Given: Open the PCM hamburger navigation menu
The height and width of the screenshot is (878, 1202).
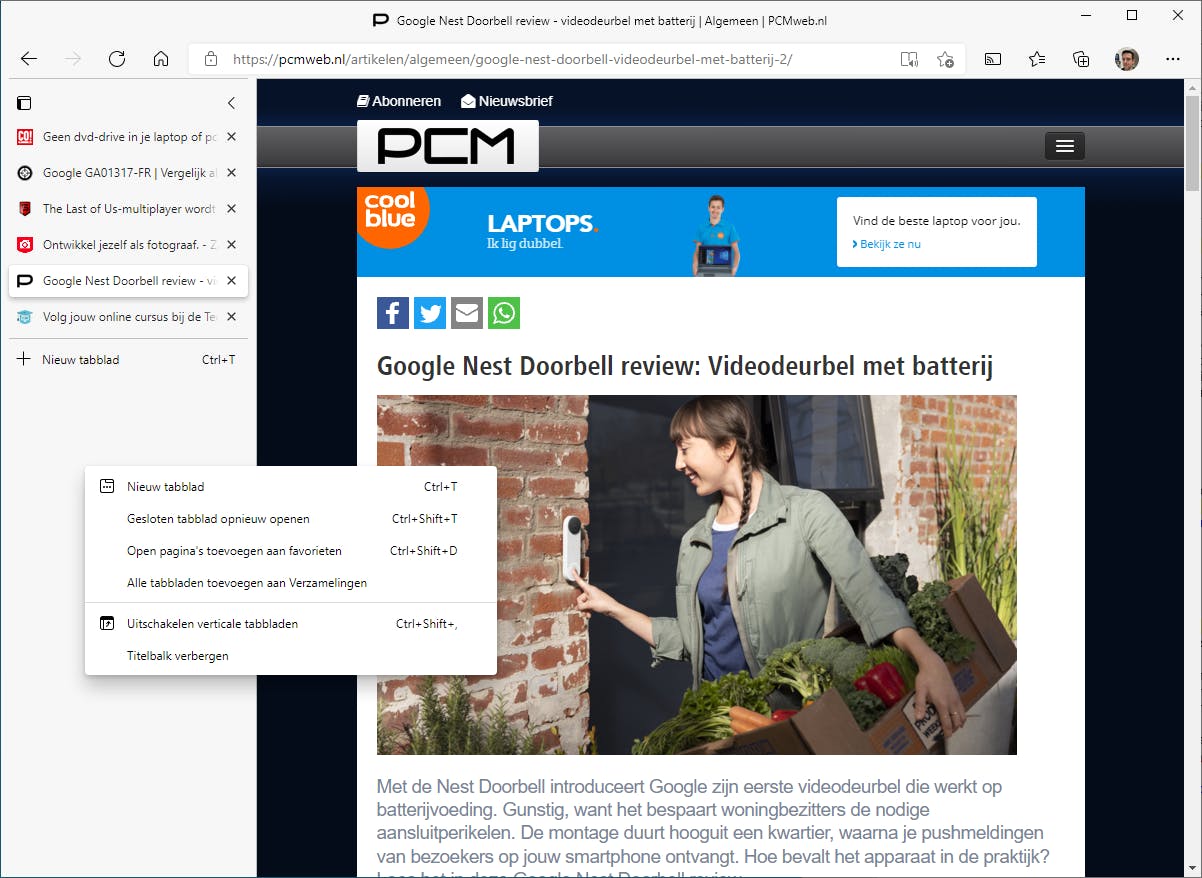Looking at the screenshot, I should 1064,146.
